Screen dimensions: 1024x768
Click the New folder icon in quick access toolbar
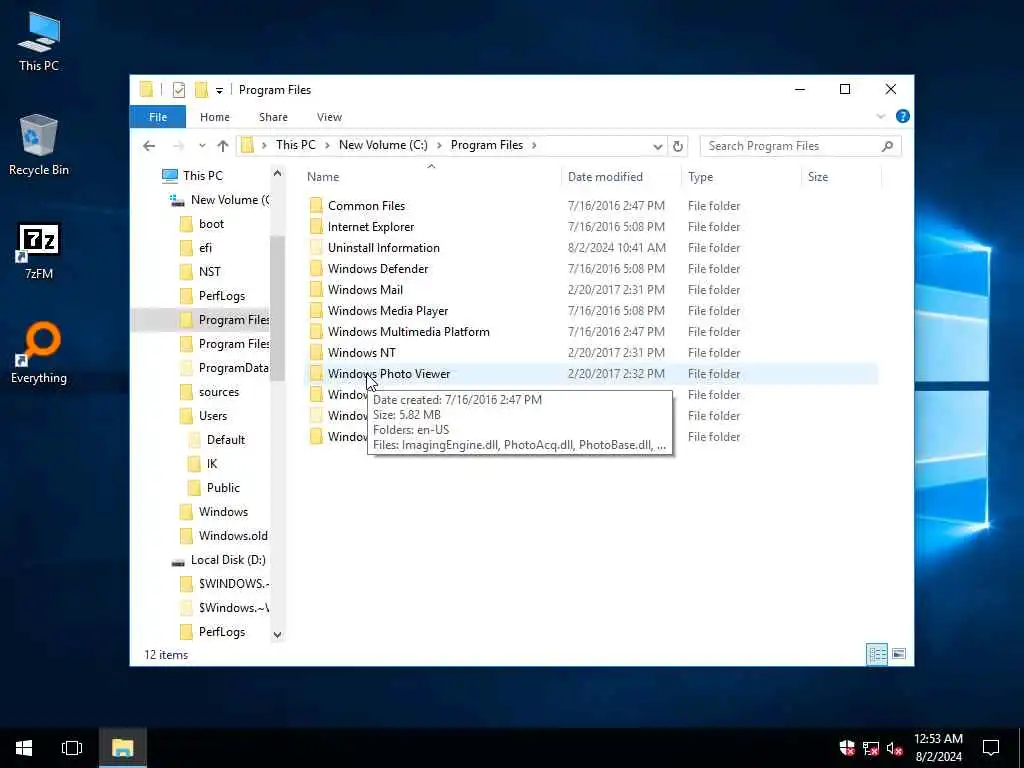(x=201, y=89)
